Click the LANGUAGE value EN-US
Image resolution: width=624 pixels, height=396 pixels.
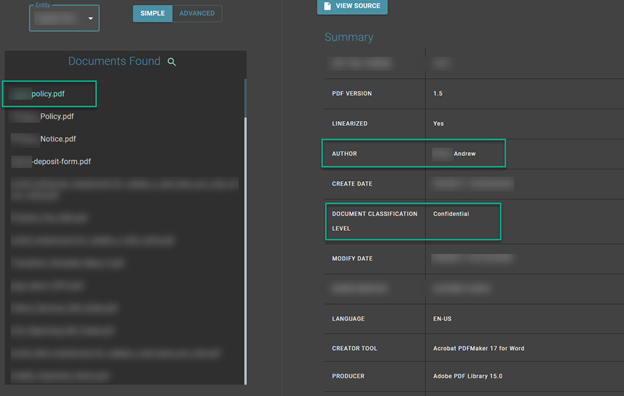click(442, 319)
